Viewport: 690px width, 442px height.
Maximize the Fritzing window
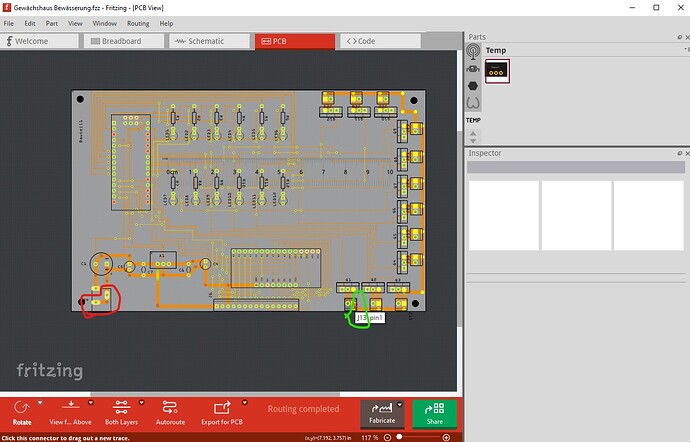(x=656, y=7)
